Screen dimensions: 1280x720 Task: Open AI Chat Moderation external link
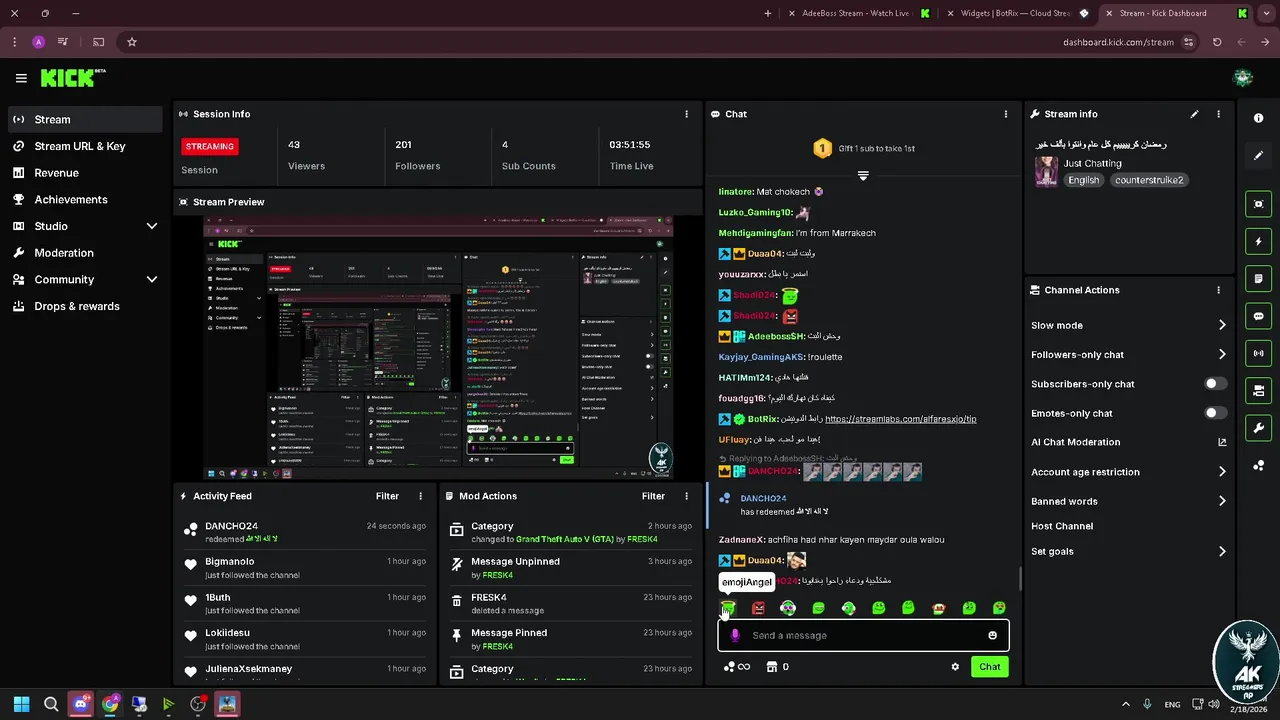1222,442
